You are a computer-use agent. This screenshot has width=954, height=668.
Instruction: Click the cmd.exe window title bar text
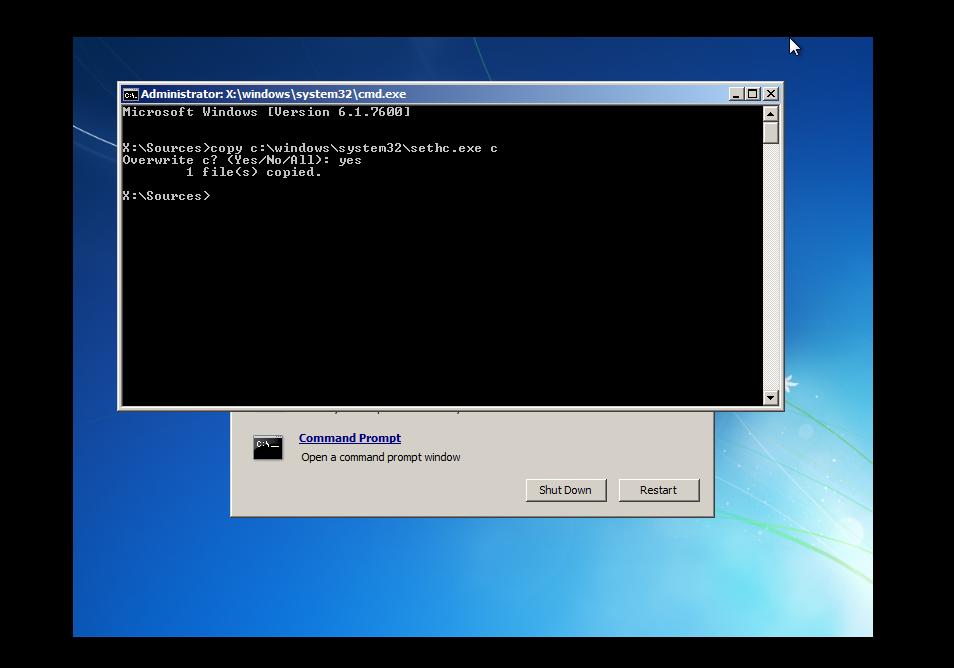click(x=273, y=94)
